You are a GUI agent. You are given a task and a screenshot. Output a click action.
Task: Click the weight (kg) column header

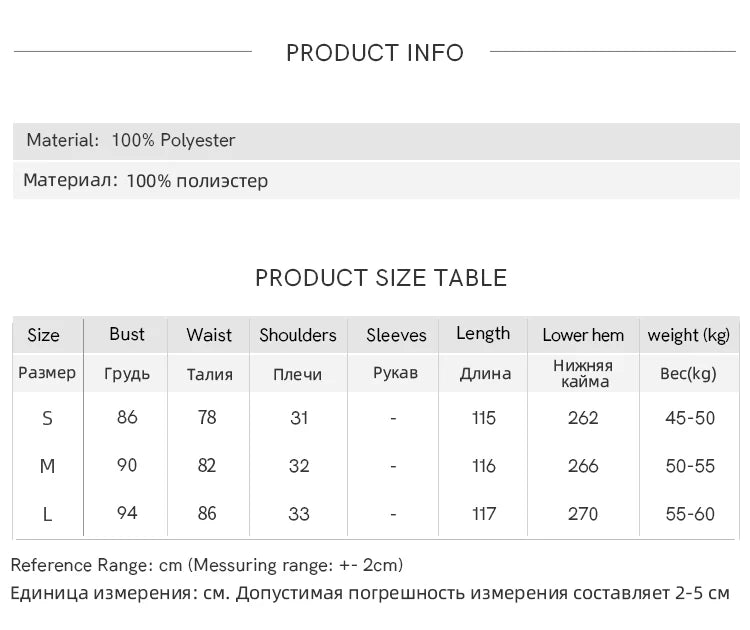click(x=689, y=335)
